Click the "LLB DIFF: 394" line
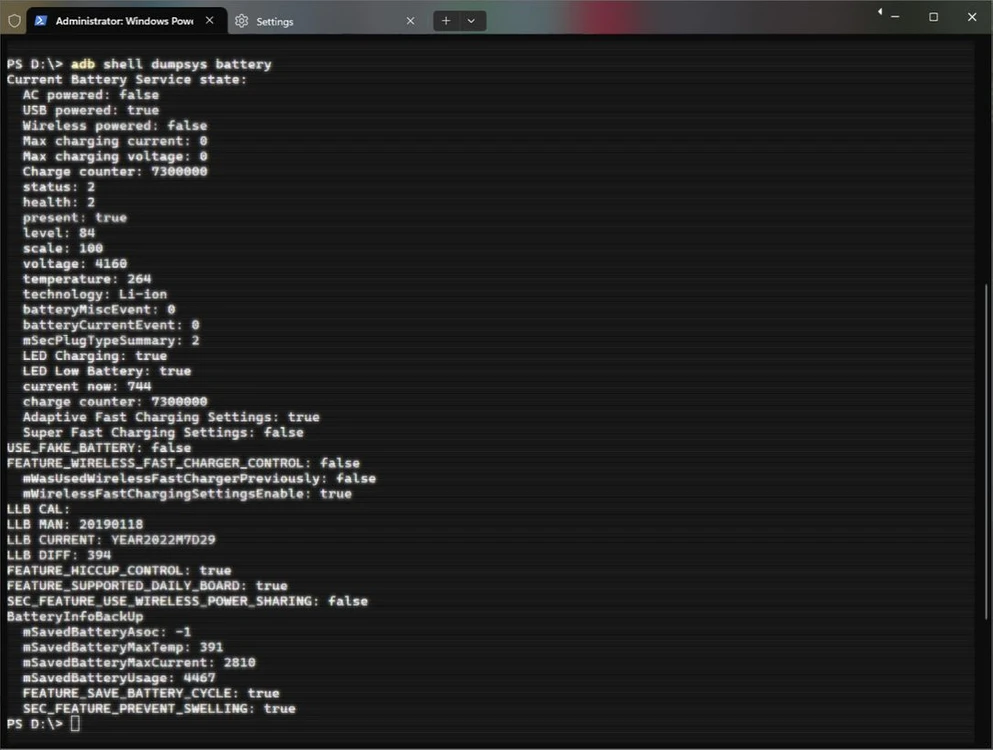 (59, 556)
